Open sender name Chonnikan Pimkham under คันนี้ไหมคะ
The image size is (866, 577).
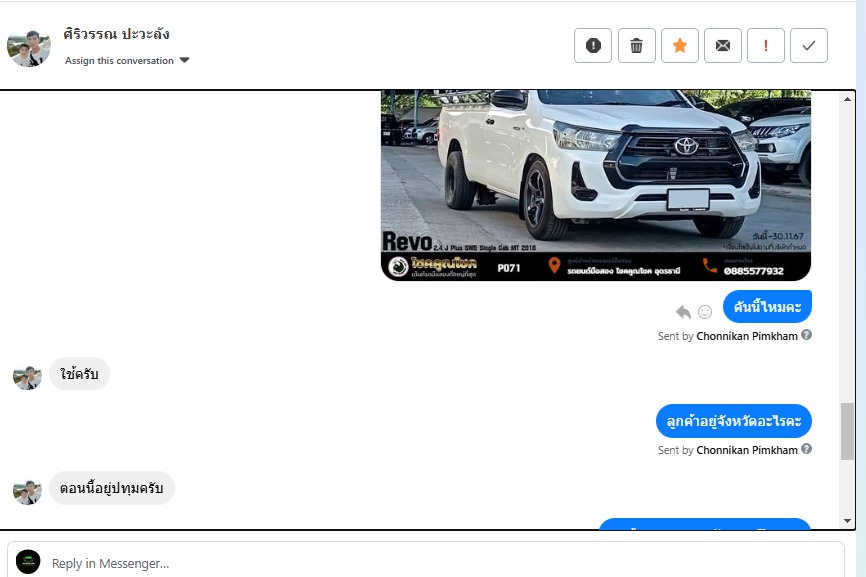click(747, 336)
